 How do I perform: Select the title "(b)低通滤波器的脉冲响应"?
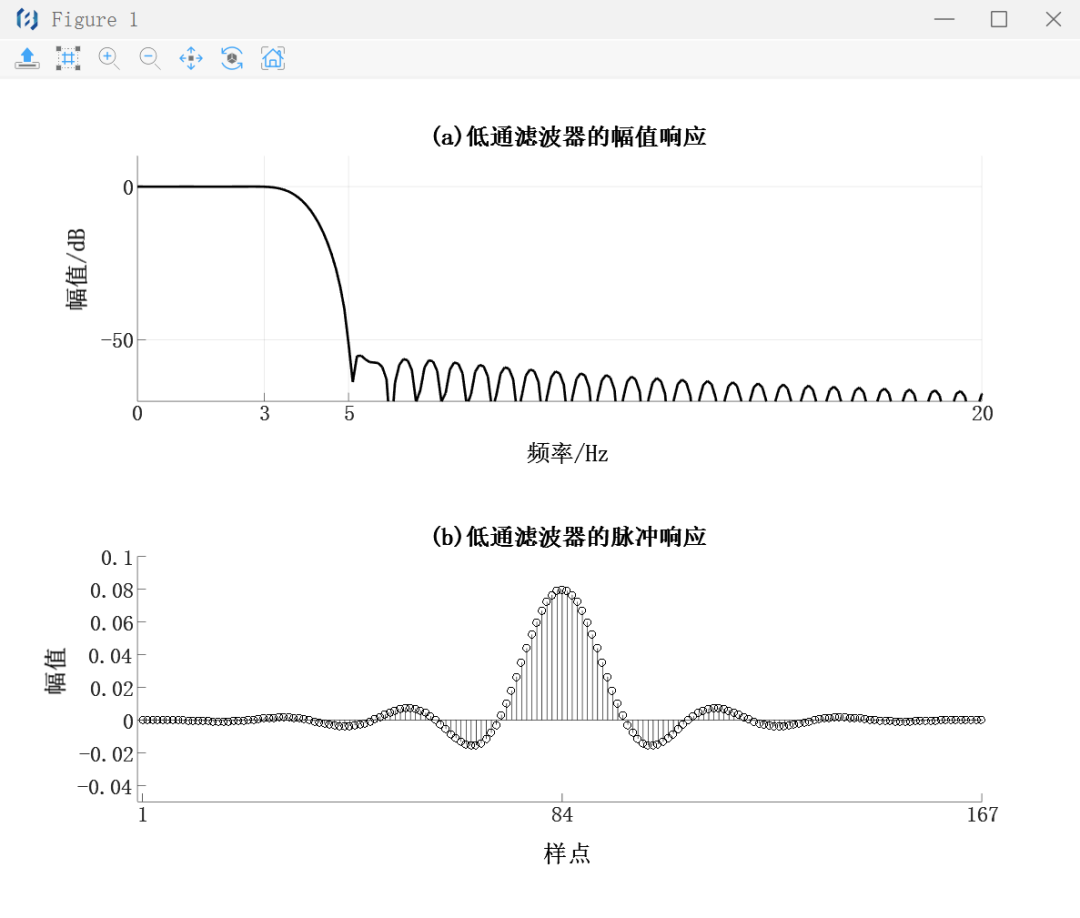click(x=568, y=537)
